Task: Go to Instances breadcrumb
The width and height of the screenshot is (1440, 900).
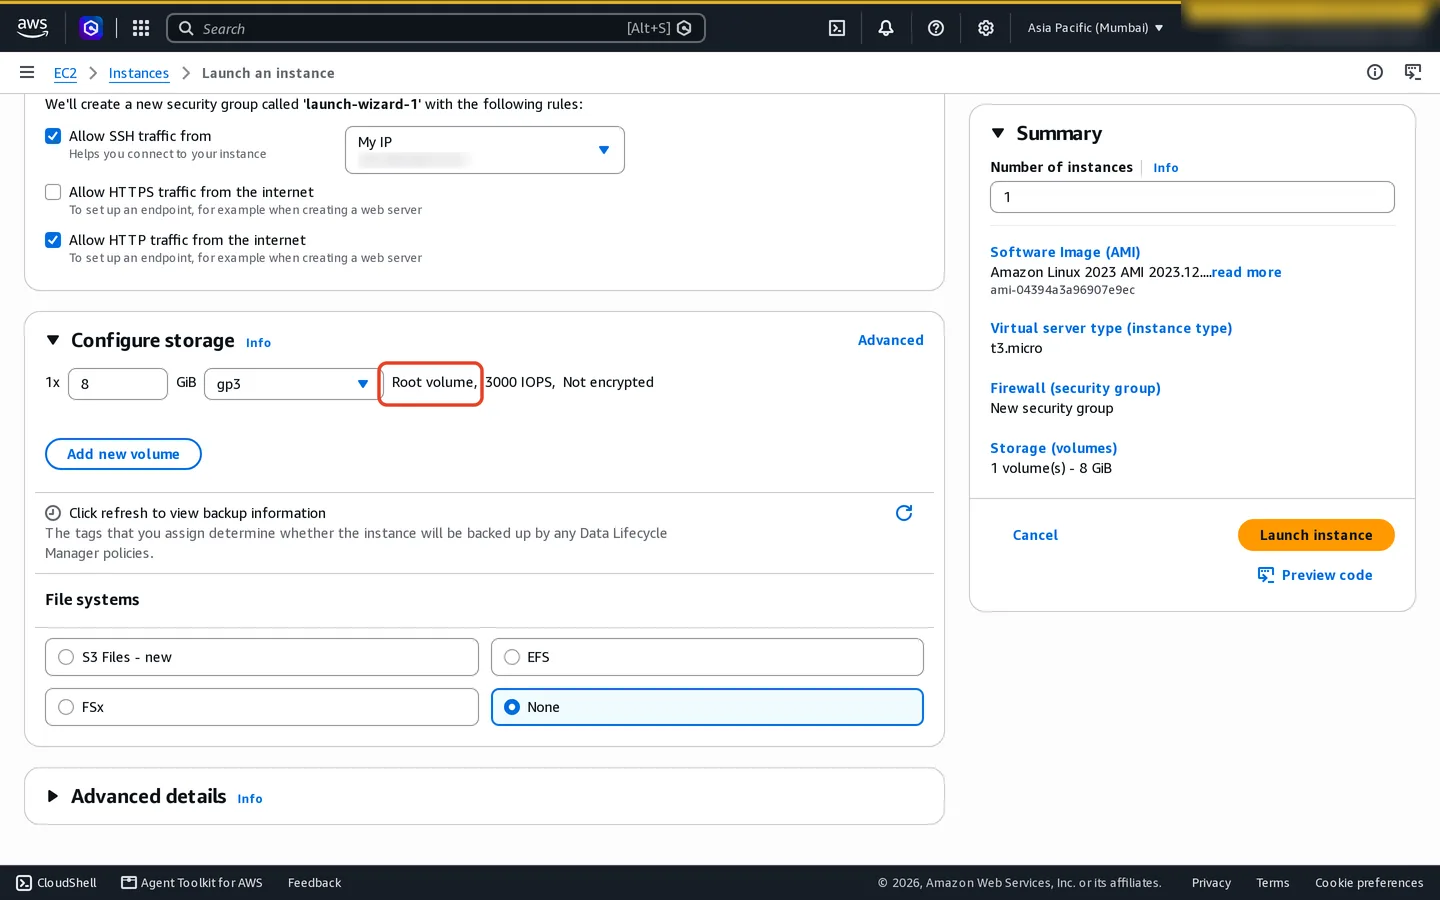Action: tap(139, 73)
